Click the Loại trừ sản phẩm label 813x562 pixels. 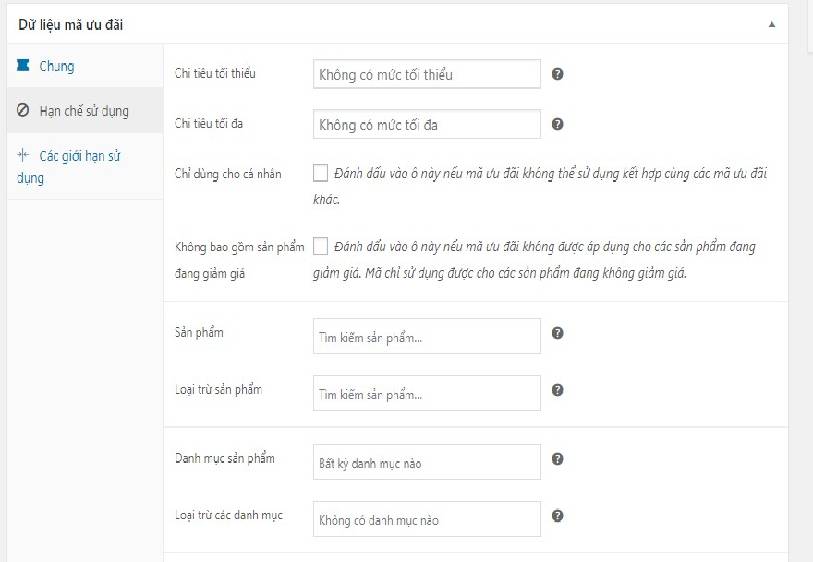click(x=218, y=389)
